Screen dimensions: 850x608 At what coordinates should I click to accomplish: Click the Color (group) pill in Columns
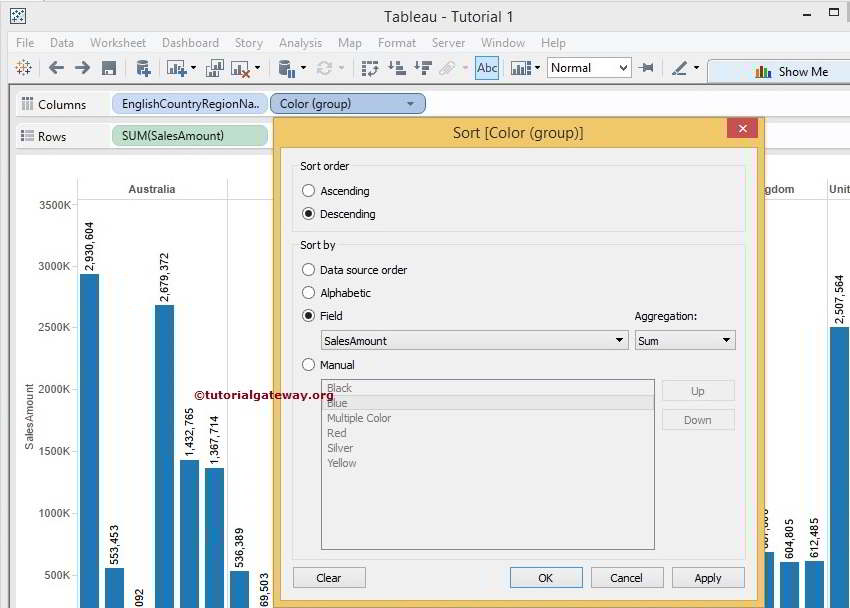click(347, 104)
